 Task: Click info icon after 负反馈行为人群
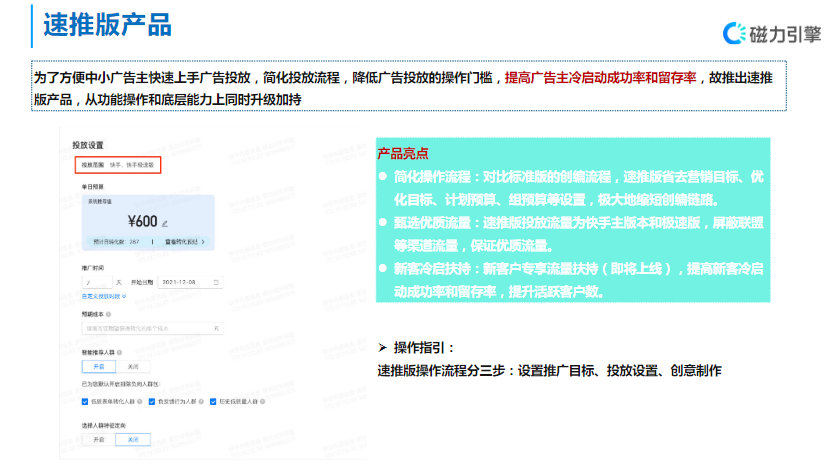201,401
